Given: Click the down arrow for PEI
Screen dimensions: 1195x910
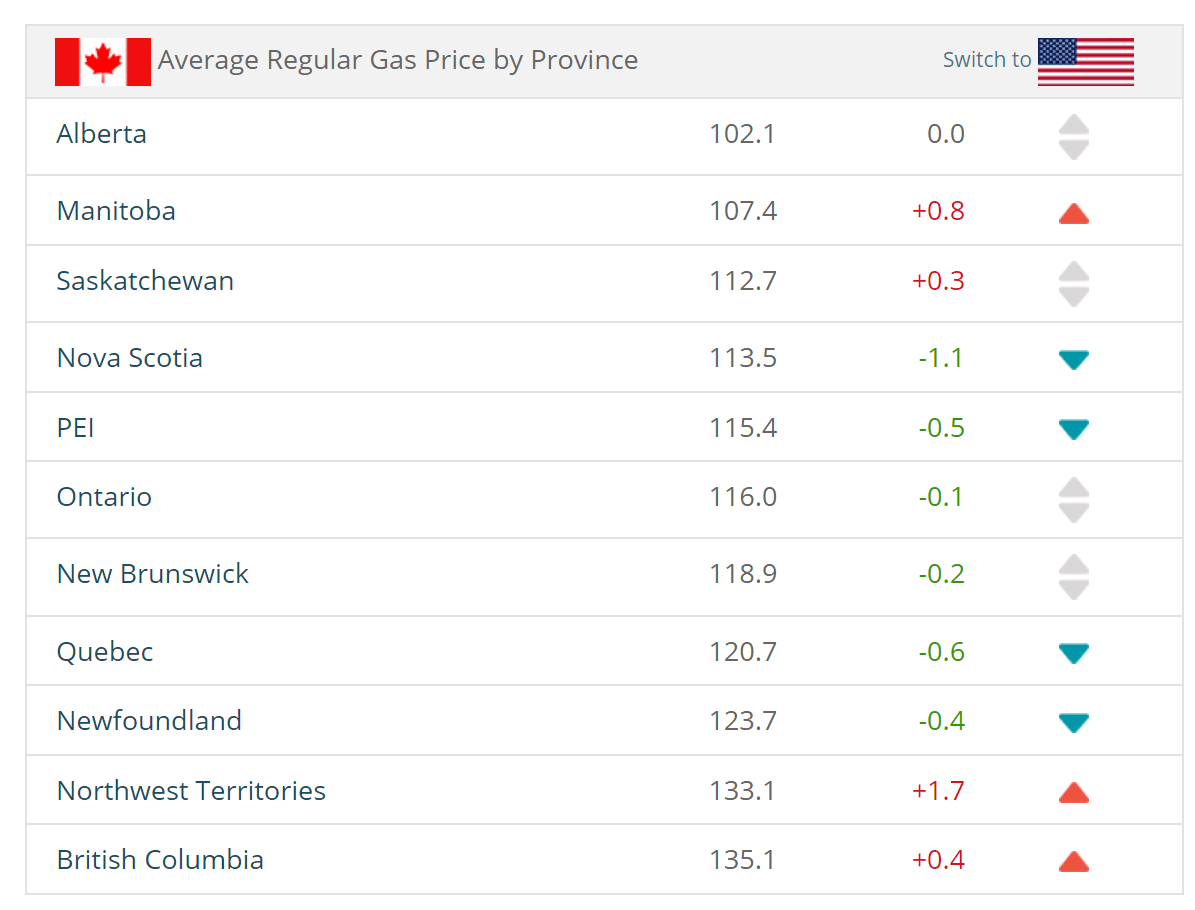Looking at the screenshot, I should [x=1073, y=428].
